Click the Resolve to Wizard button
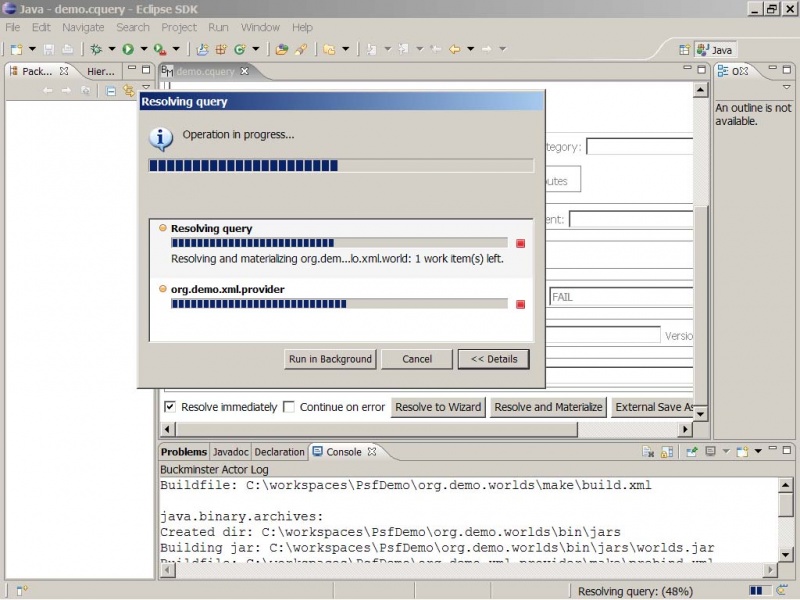Viewport: 800px width, 600px height. (438, 407)
